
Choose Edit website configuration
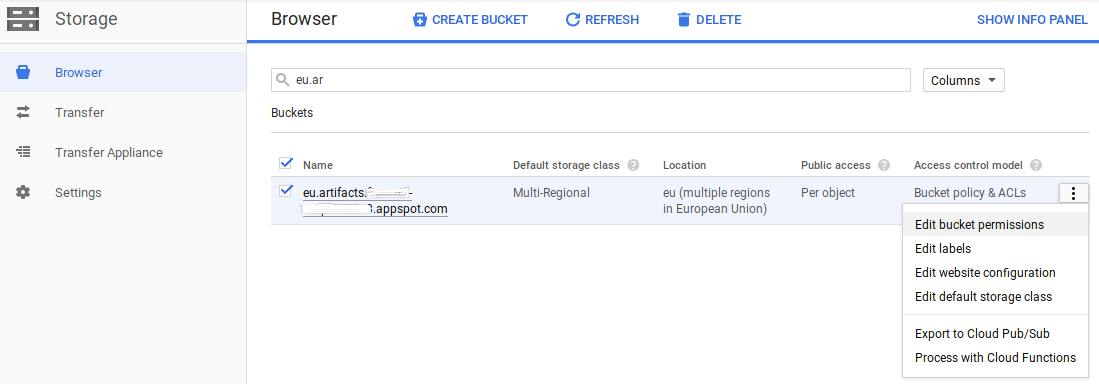click(995, 273)
